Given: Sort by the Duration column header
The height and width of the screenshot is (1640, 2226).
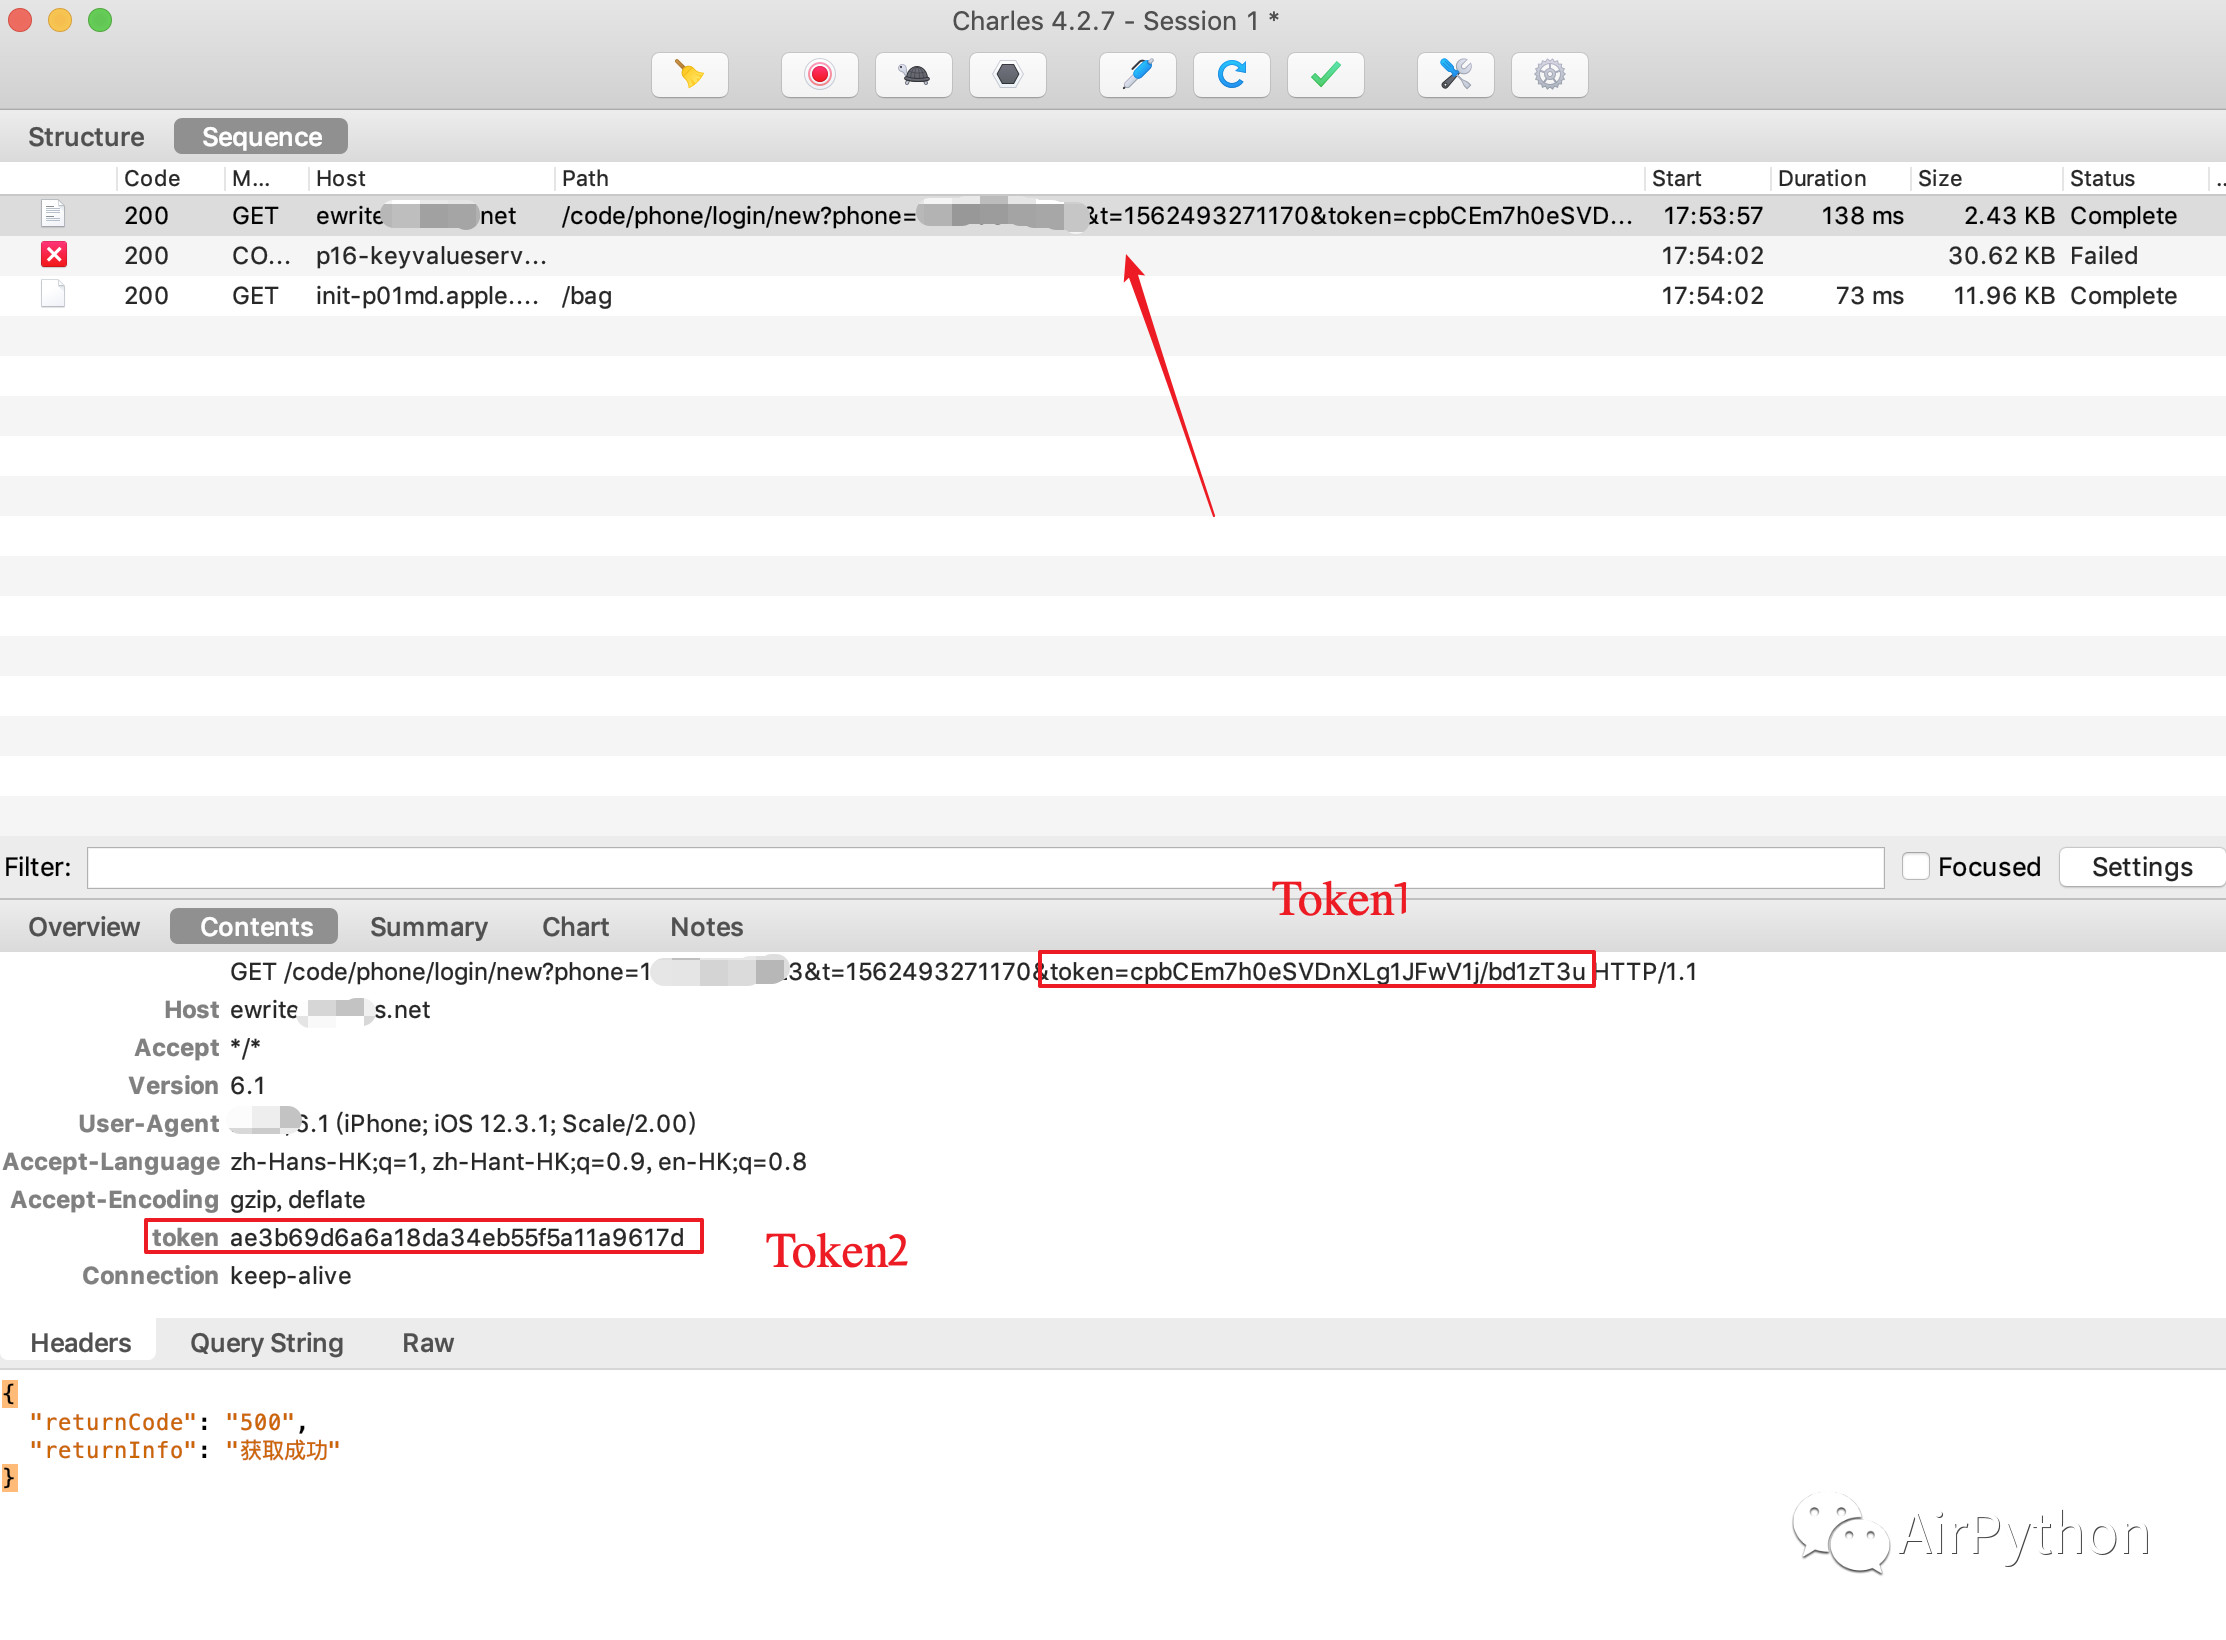Looking at the screenshot, I should [1821, 178].
